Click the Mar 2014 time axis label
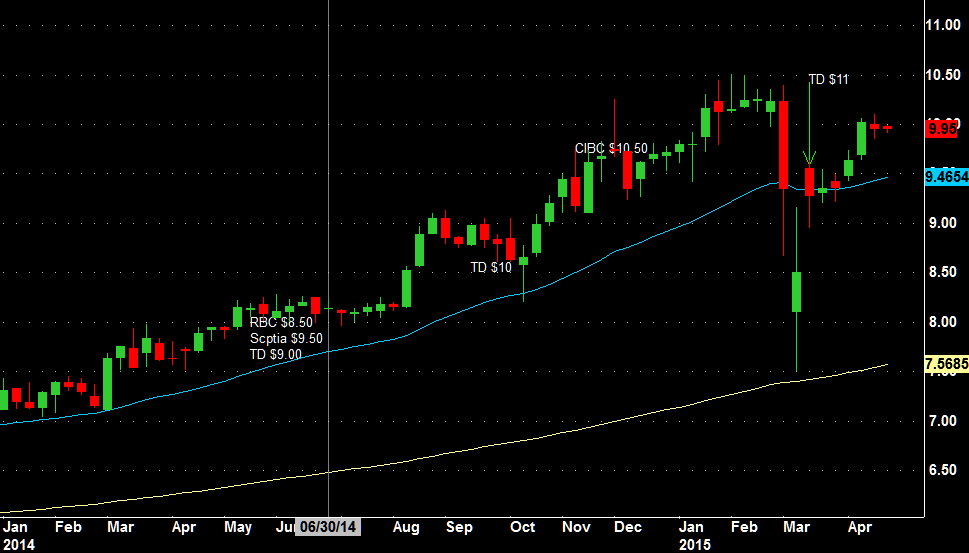This screenshot has width=969, height=553. click(x=121, y=527)
